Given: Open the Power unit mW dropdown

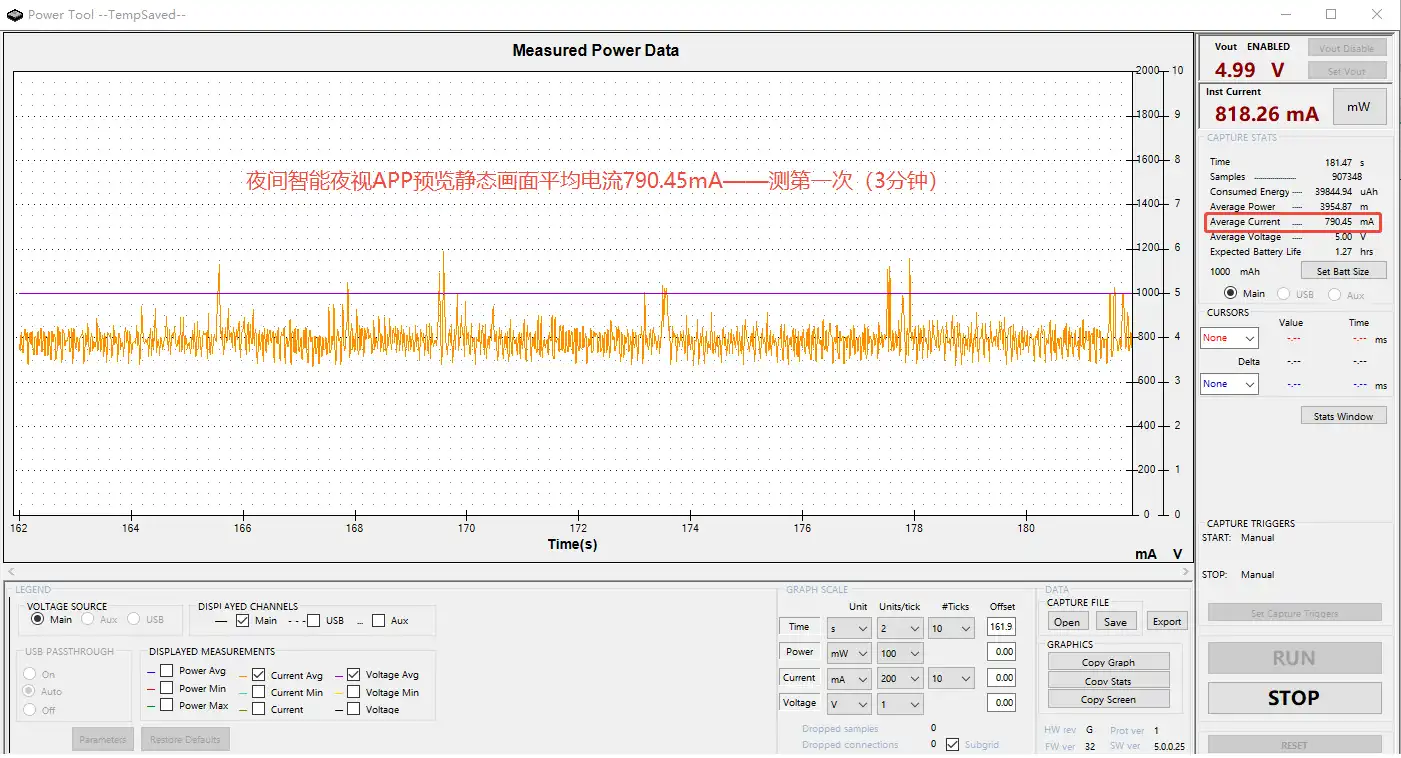Looking at the screenshot, I should (849, 653).
